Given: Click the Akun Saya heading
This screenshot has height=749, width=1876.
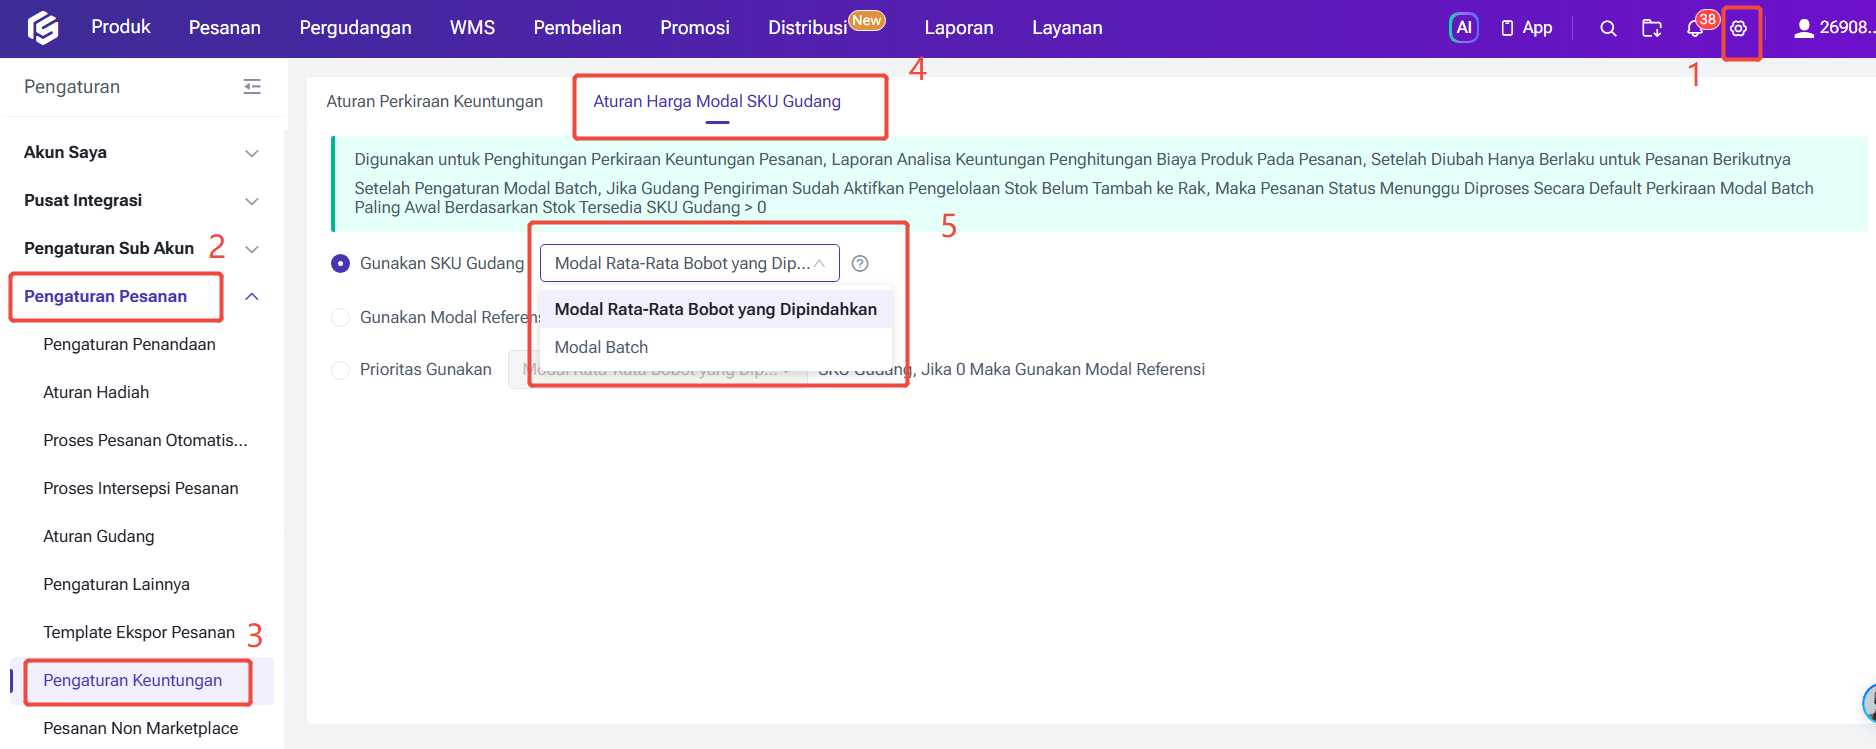Looking at the screenshot, I should point(65,152).
